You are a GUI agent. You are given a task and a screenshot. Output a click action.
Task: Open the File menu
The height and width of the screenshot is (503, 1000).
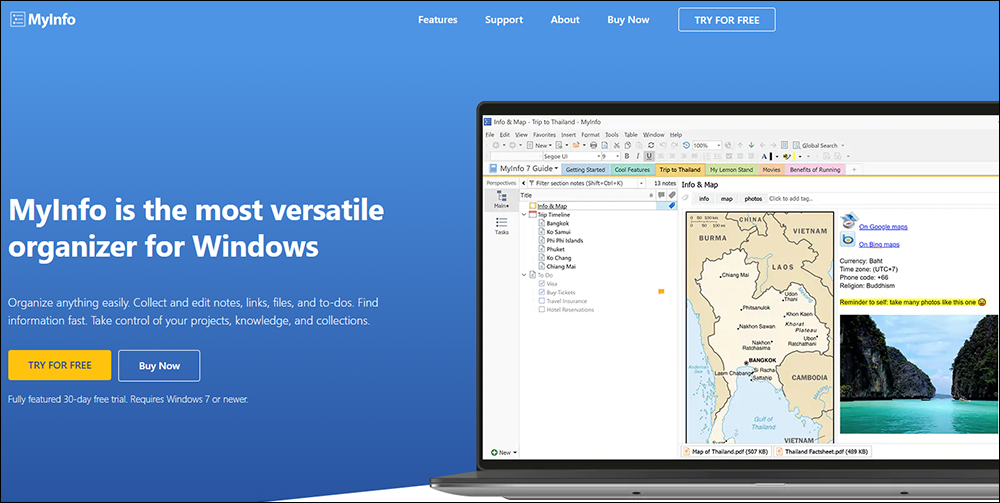coord(490,135)
